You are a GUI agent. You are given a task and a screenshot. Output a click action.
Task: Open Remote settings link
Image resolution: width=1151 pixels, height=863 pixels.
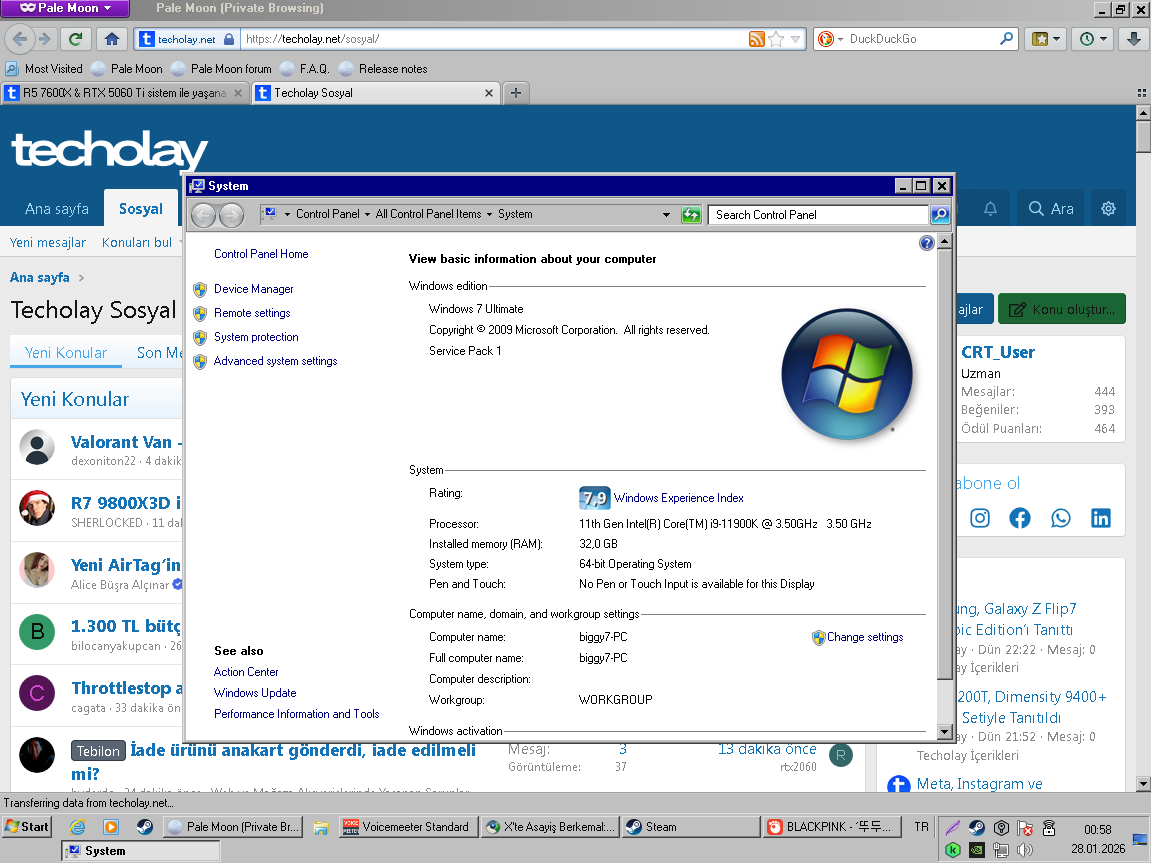252,313
